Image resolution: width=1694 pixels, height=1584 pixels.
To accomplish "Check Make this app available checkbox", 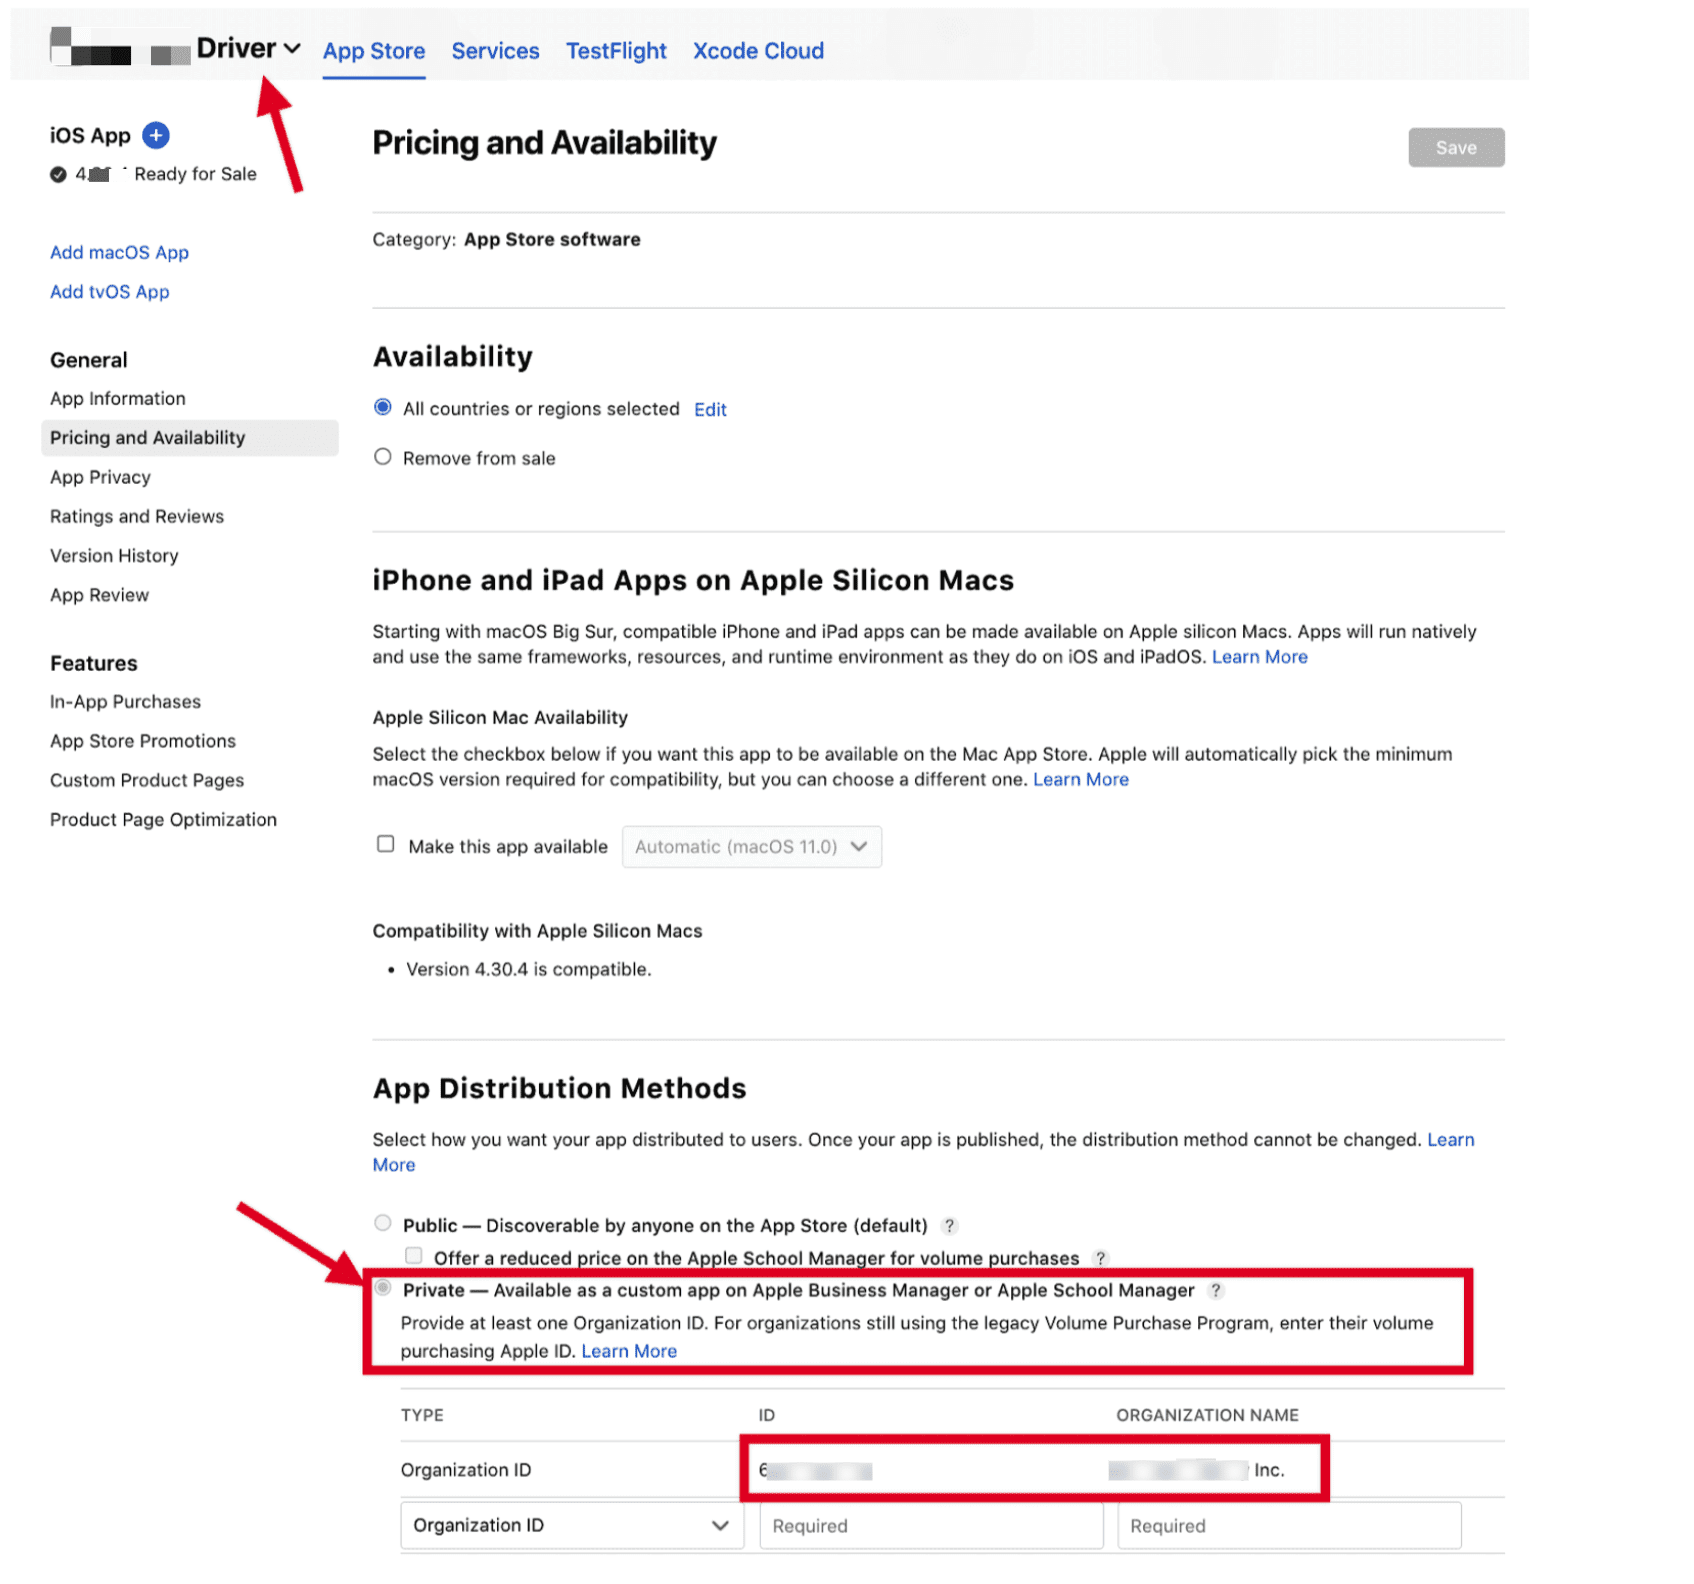I will [x=386, y=844].
